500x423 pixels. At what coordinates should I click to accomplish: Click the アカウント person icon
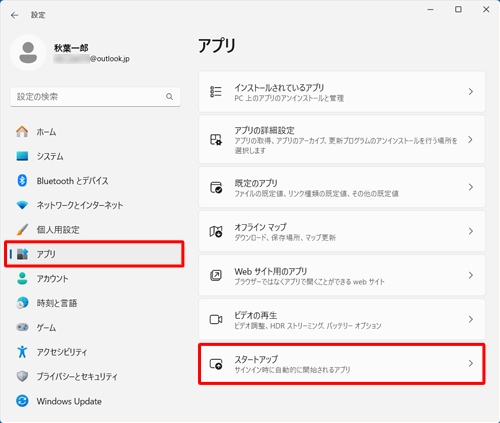[22, 278]
